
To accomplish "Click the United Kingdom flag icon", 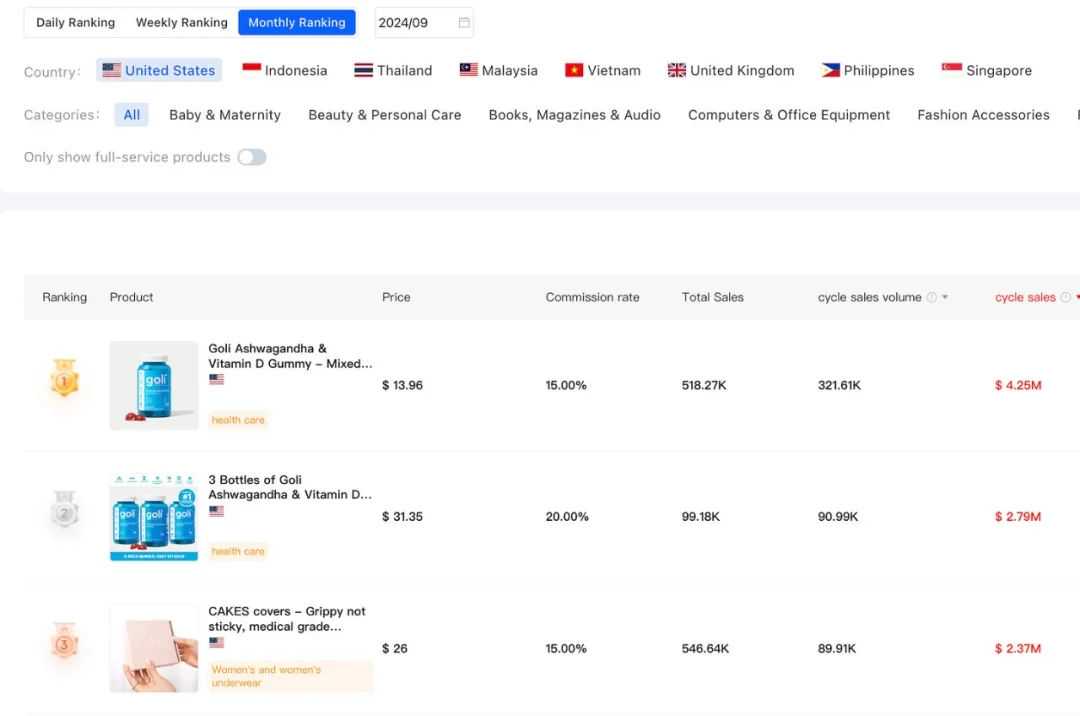I will (x=676, y=70).
